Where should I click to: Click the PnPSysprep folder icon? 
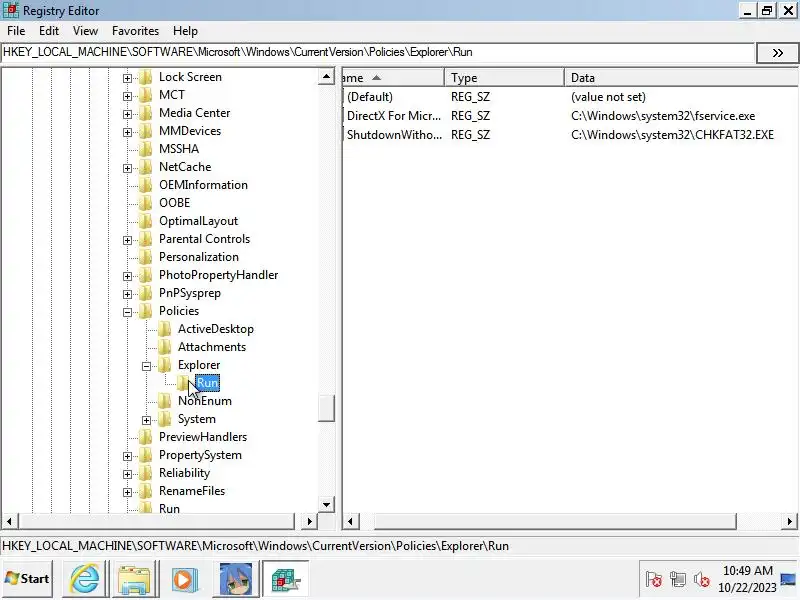click(x=146, y=293)
